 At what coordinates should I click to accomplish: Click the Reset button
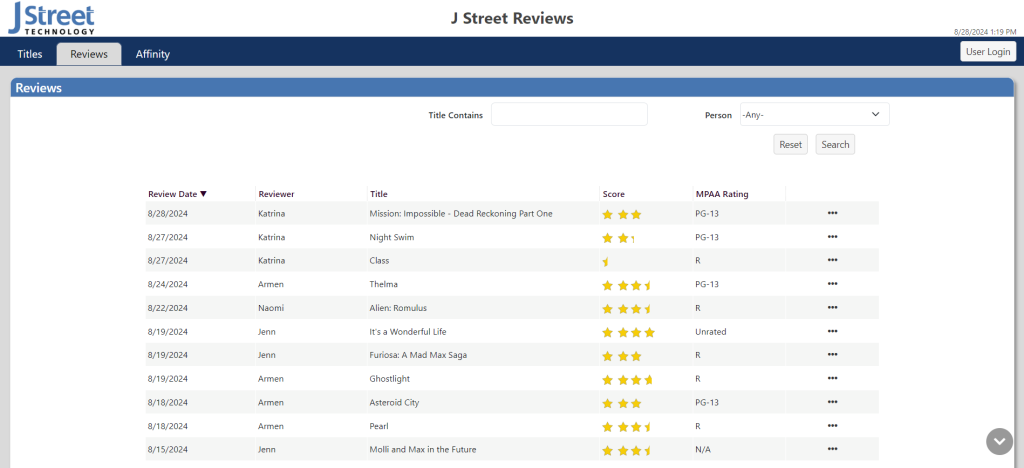coord(790,145)
